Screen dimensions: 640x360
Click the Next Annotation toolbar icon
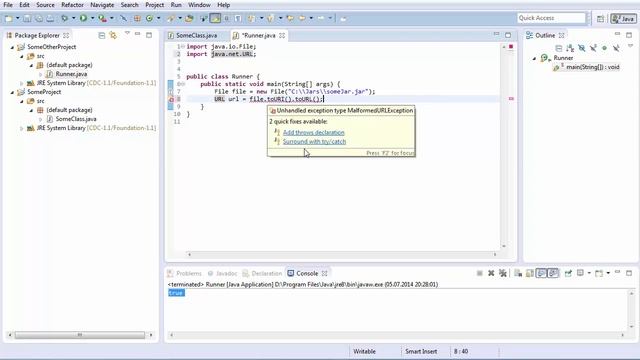[251, 18]
